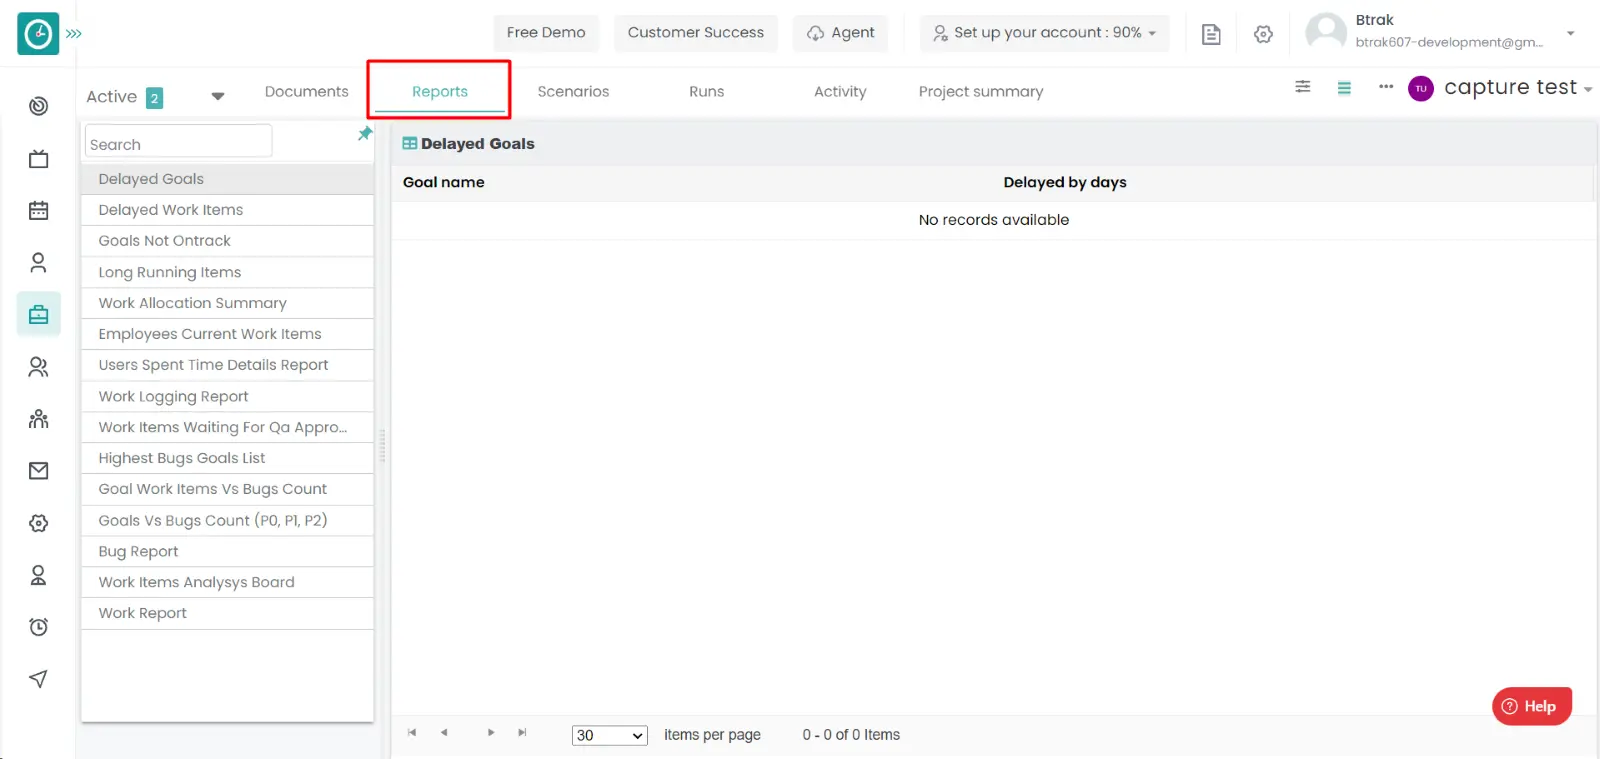Viewport: 1600px width, 759px height.
Task: Expand the left sidebar with chevron arrows
Action: 74,34
